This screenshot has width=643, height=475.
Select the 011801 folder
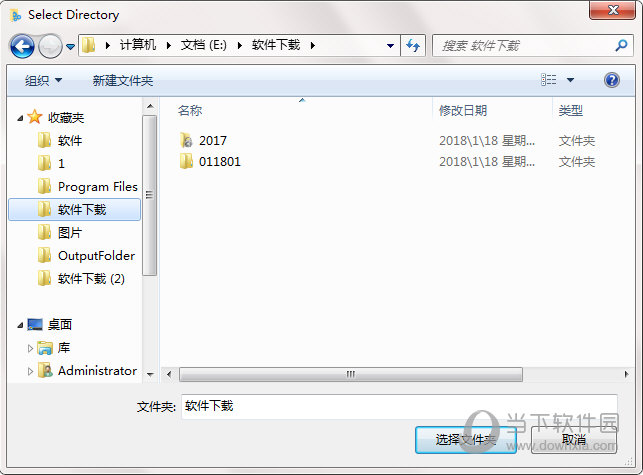pos(210,162)
